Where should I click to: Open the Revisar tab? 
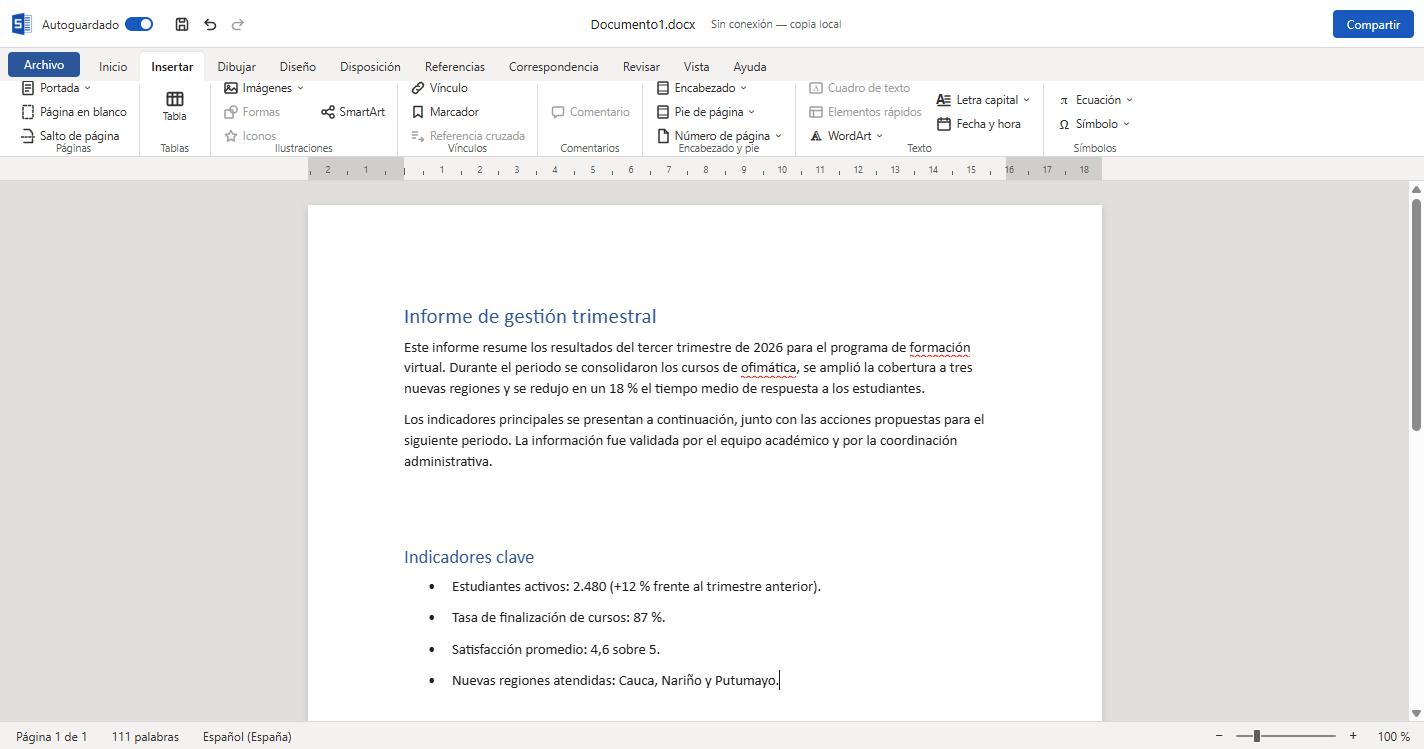click(641, 67)
